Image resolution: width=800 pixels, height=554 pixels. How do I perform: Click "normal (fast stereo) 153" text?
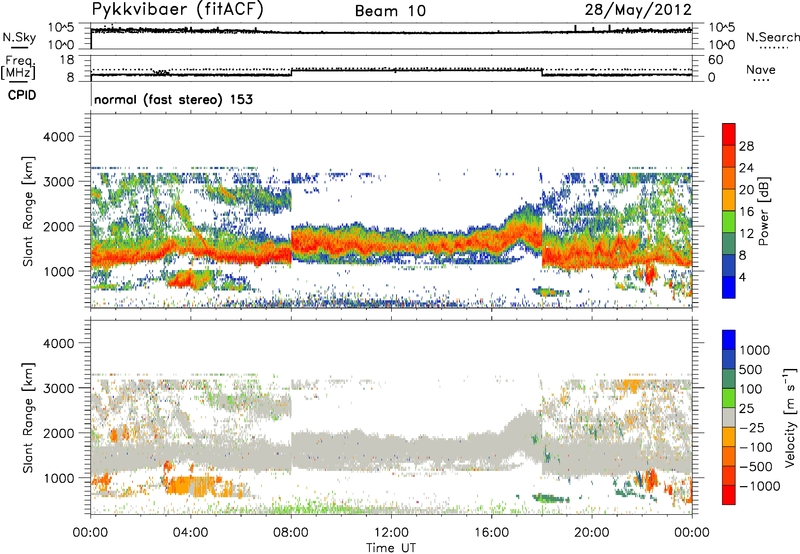173,99
